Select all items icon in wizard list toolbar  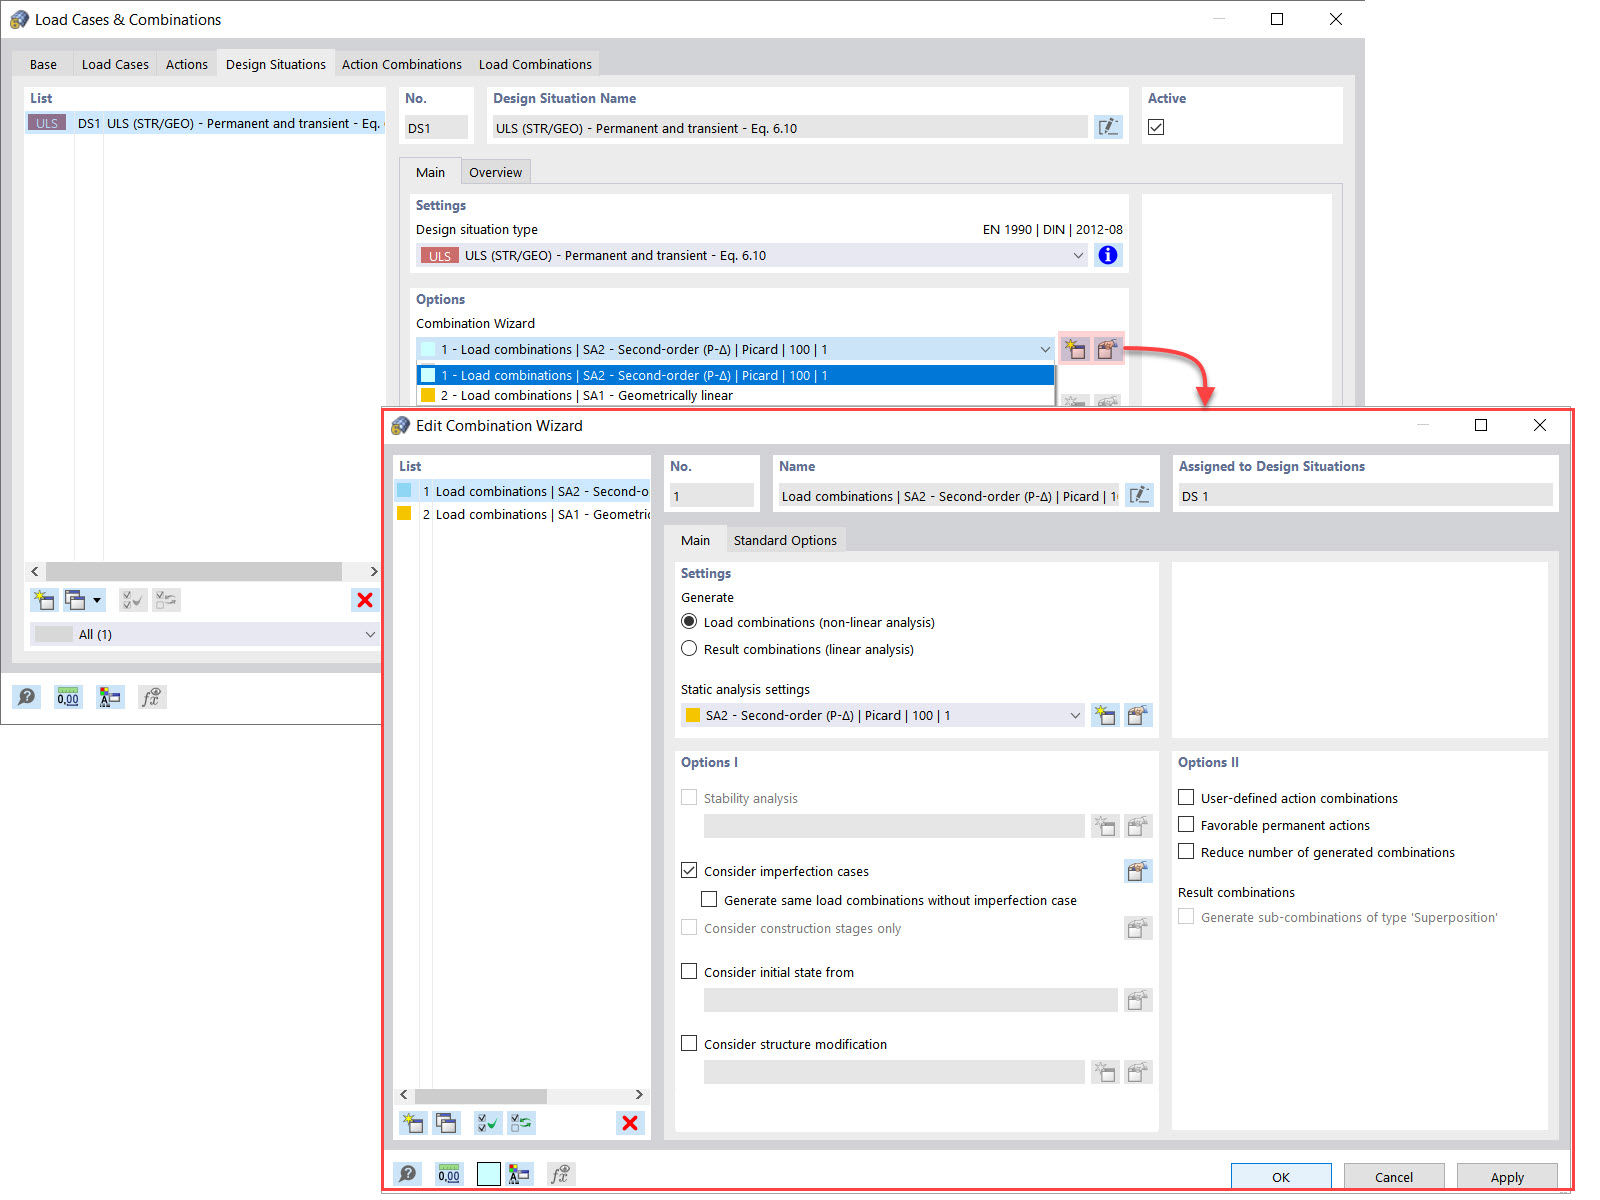point(489,1123)
